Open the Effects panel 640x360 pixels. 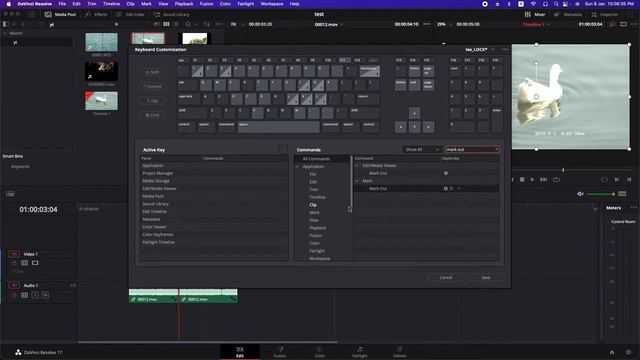pos(96,14)
